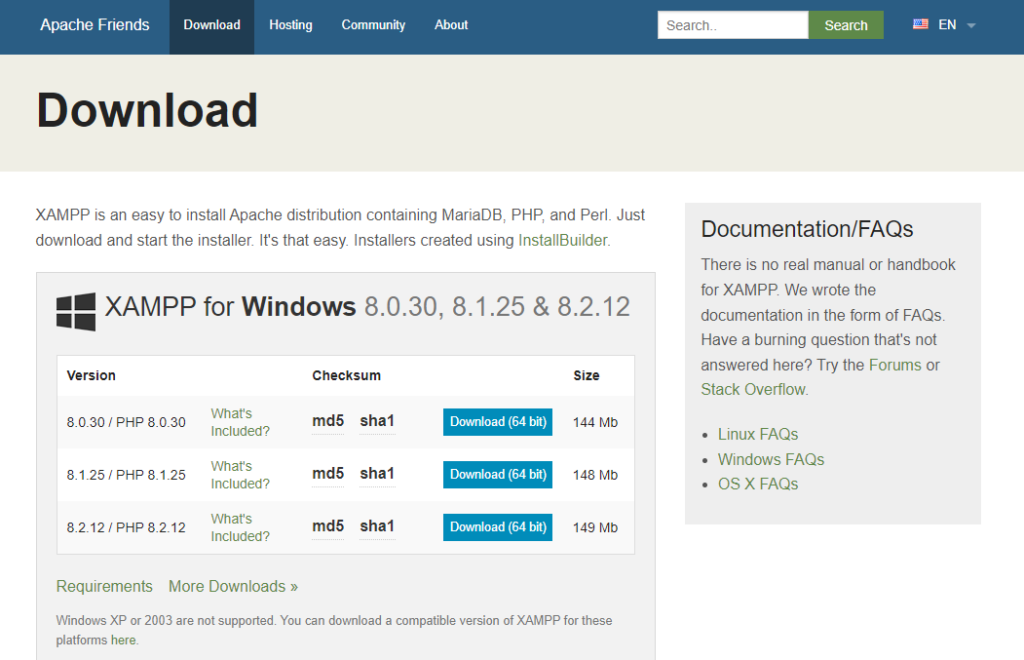Show sha1 checksum for 8.0.30
Viewport: 1024px width, 660px height.
point(377,421)
